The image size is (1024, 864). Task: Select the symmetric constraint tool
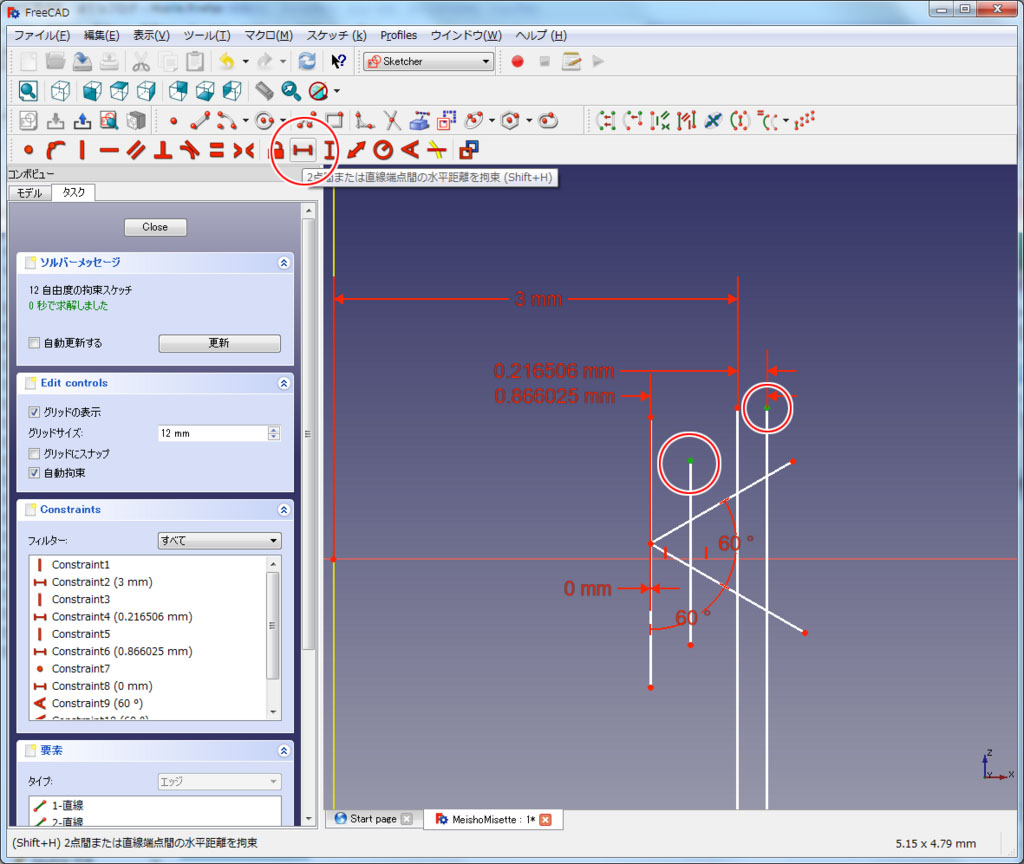244,150
